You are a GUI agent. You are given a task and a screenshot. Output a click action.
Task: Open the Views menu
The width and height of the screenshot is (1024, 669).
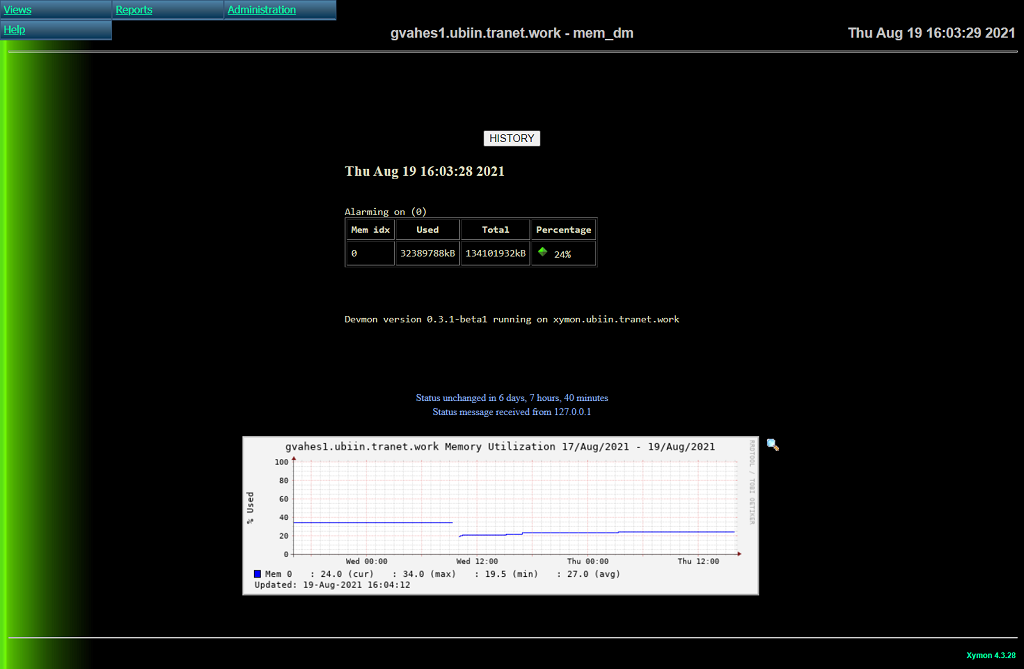click(18, 10)
